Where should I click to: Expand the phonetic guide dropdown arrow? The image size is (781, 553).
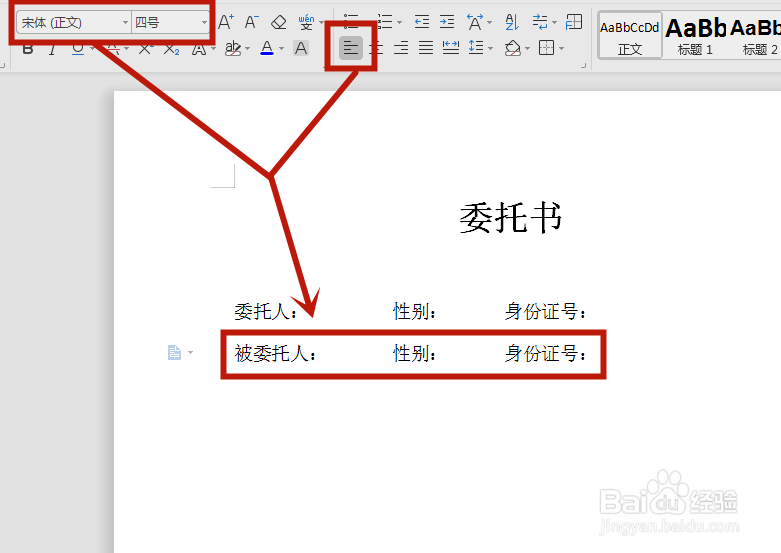coord(322,22)
